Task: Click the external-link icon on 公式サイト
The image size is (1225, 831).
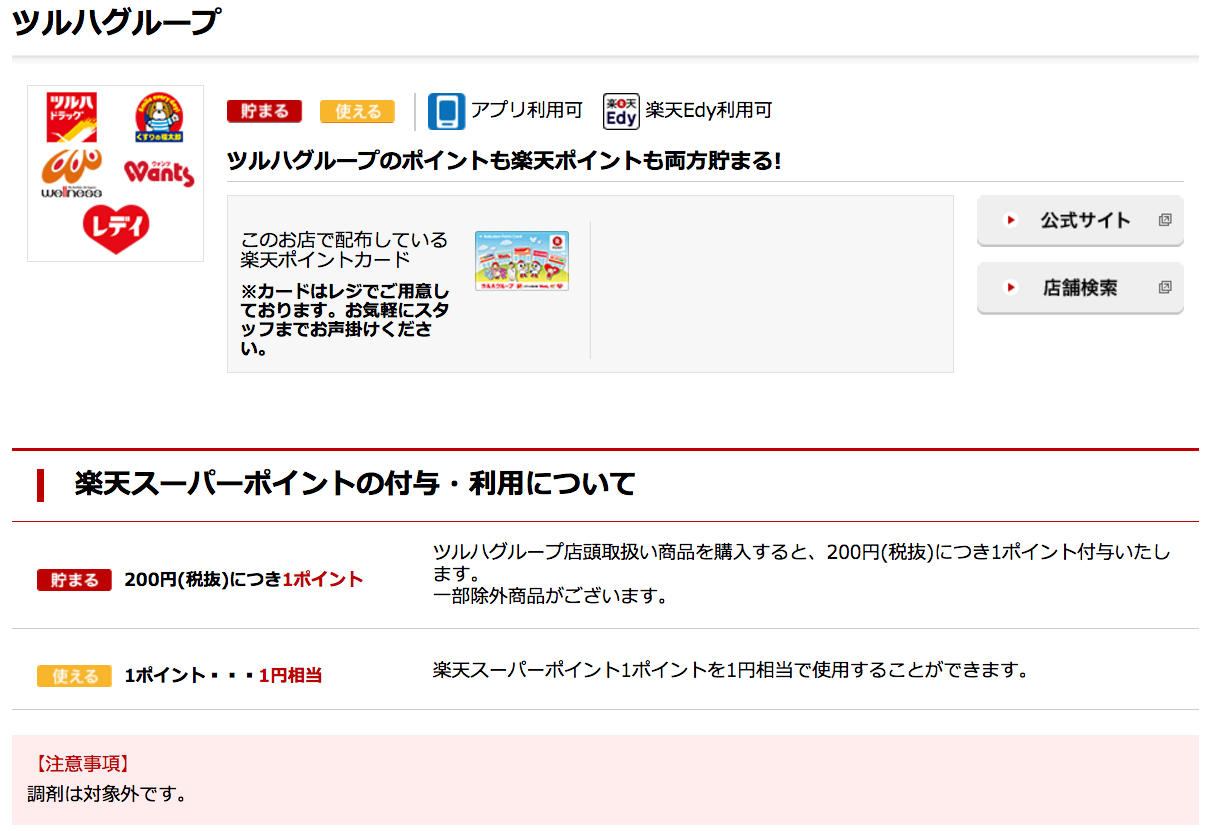Action: [x=1165, y=220]
